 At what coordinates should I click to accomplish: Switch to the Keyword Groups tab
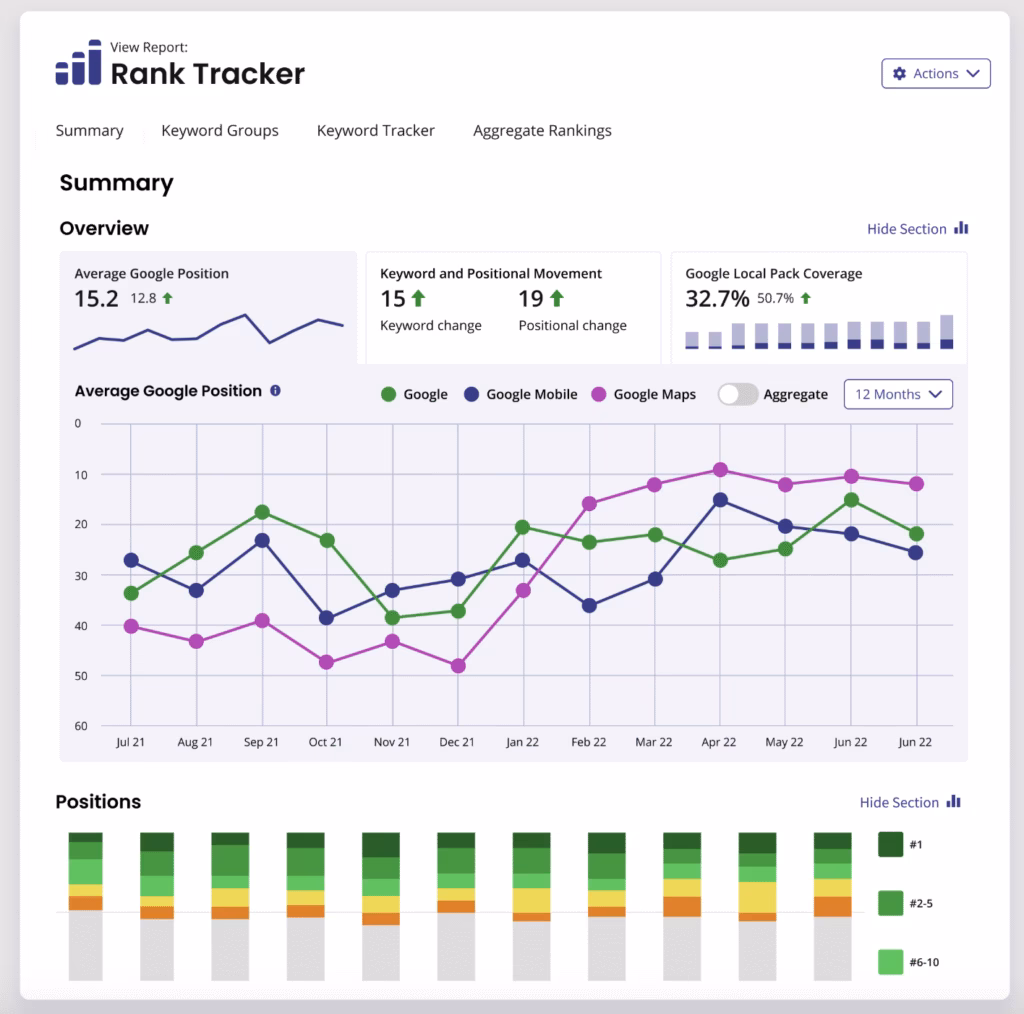(x=220, y=130)
